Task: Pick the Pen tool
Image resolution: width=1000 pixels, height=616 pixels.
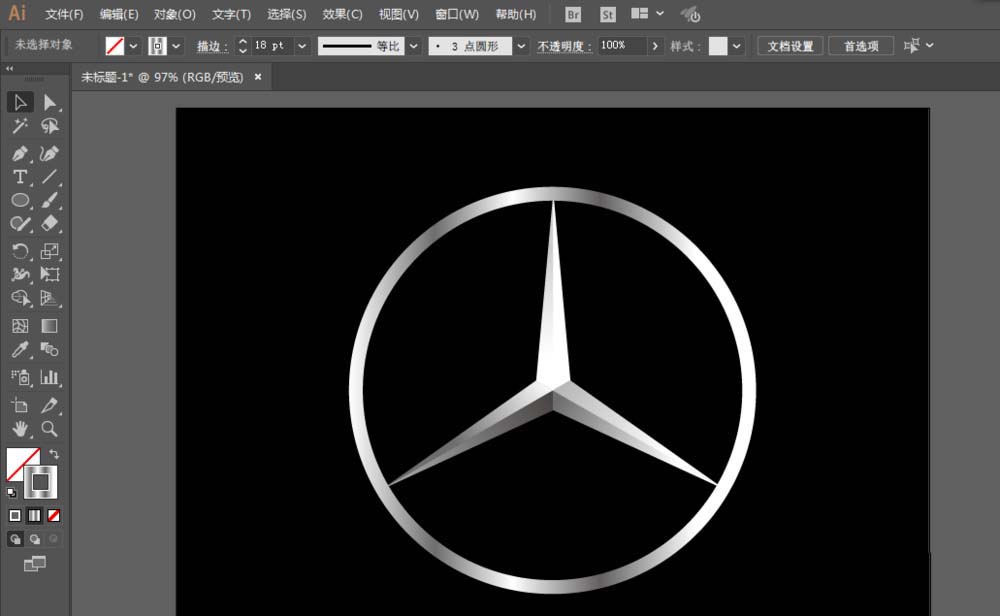Action: (x=19, y=153)
